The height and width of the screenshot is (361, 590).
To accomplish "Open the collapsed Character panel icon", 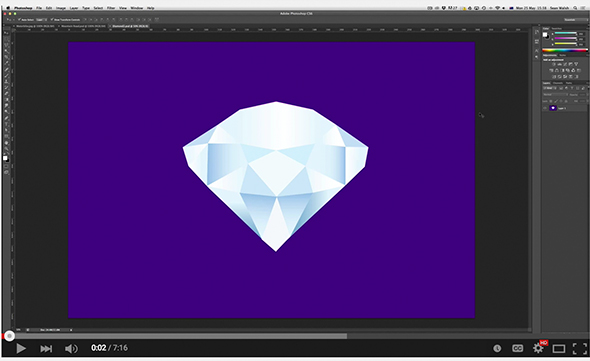I will click(x=537, y=51).
